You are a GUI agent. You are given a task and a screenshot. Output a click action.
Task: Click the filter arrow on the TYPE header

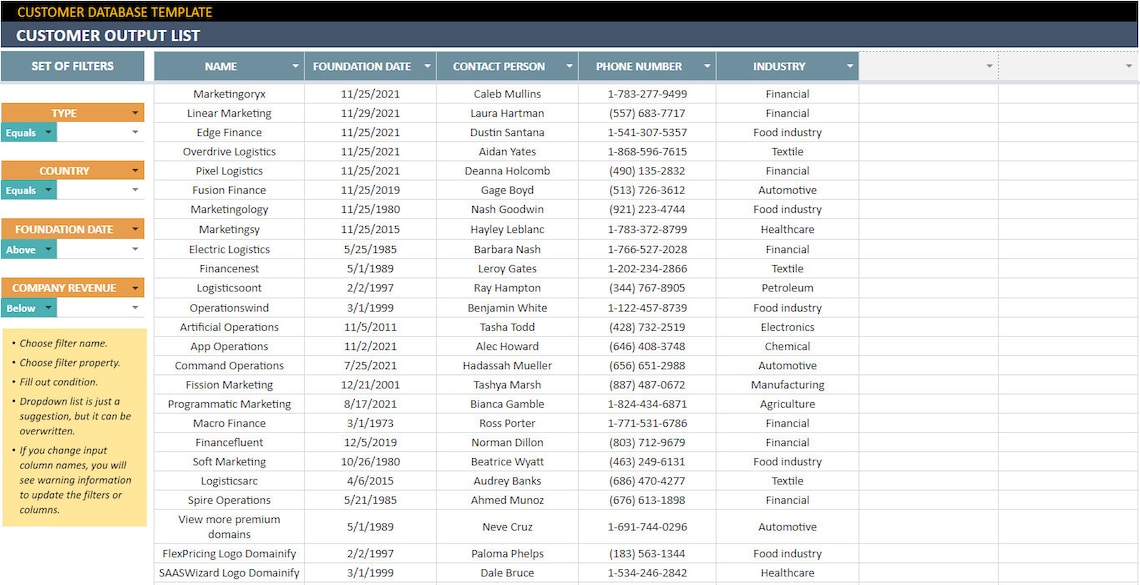133,112
